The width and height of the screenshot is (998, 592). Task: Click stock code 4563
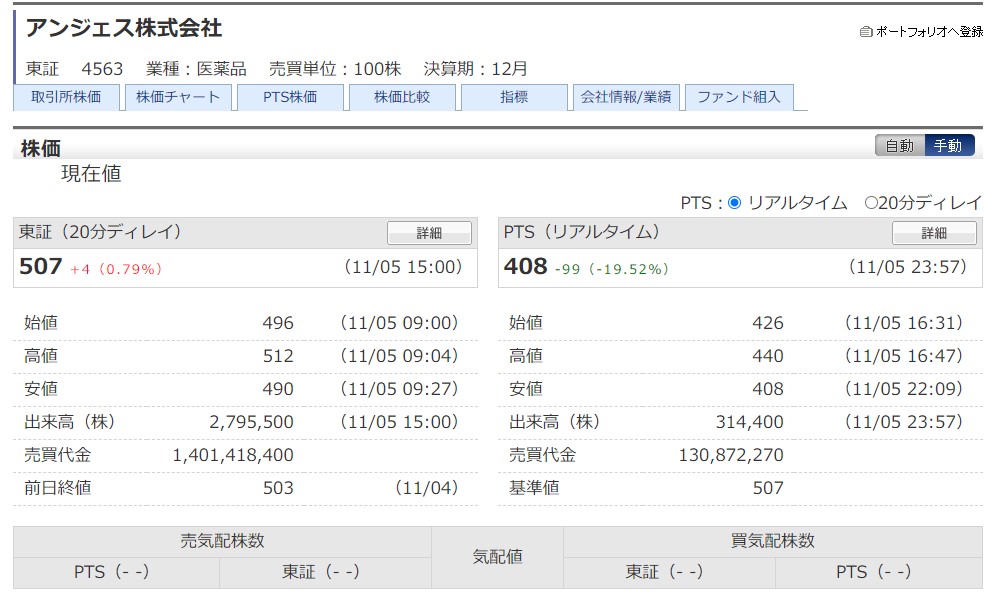point(102,69)
